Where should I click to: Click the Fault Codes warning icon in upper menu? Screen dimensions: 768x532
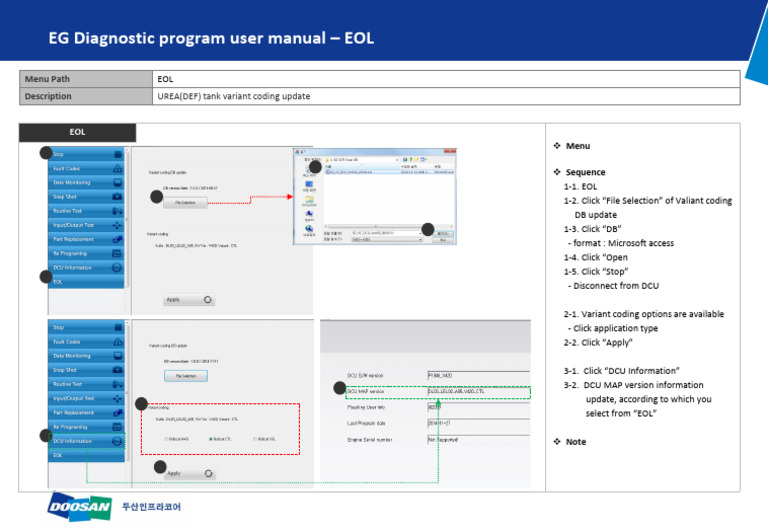118,169
